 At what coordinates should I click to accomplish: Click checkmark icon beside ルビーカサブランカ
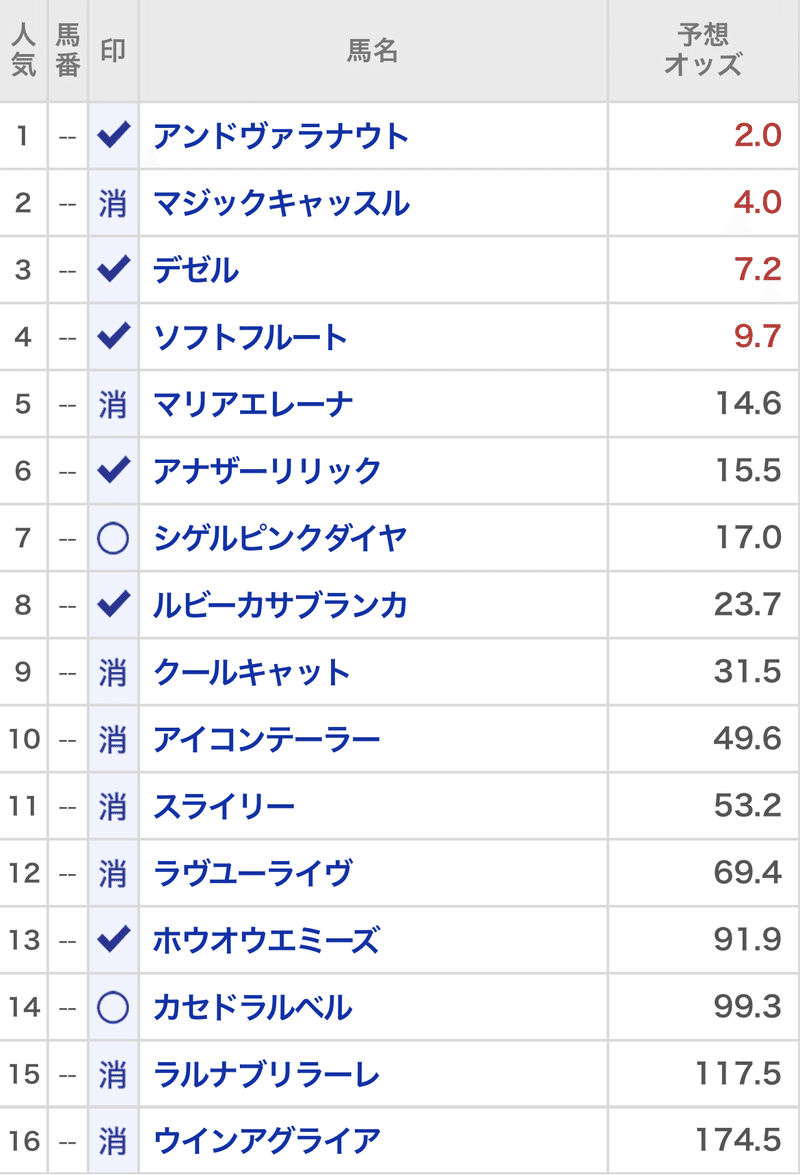click(114, 604)
